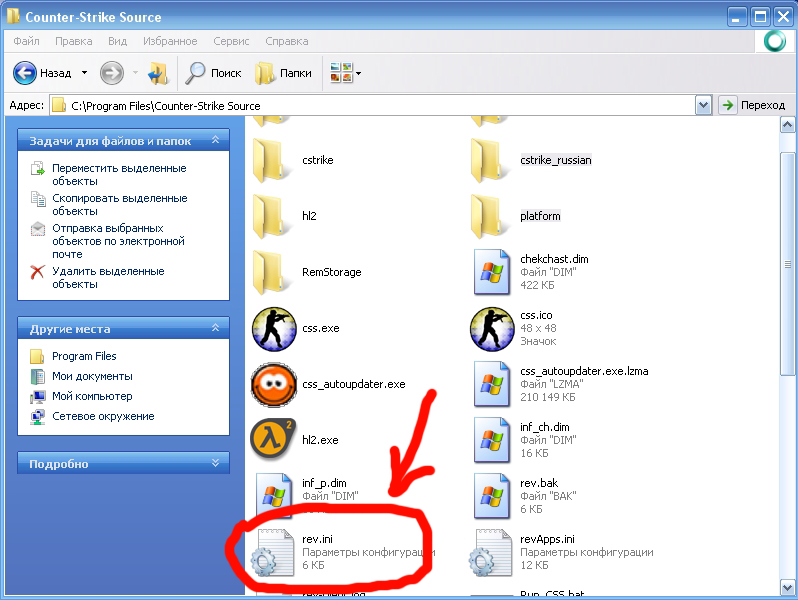Open the Назад history dropdown arrow

[84, 73]
